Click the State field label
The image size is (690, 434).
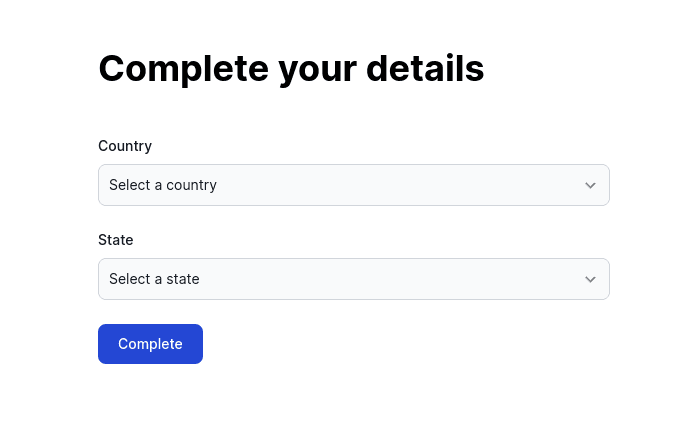coord(116,240)
